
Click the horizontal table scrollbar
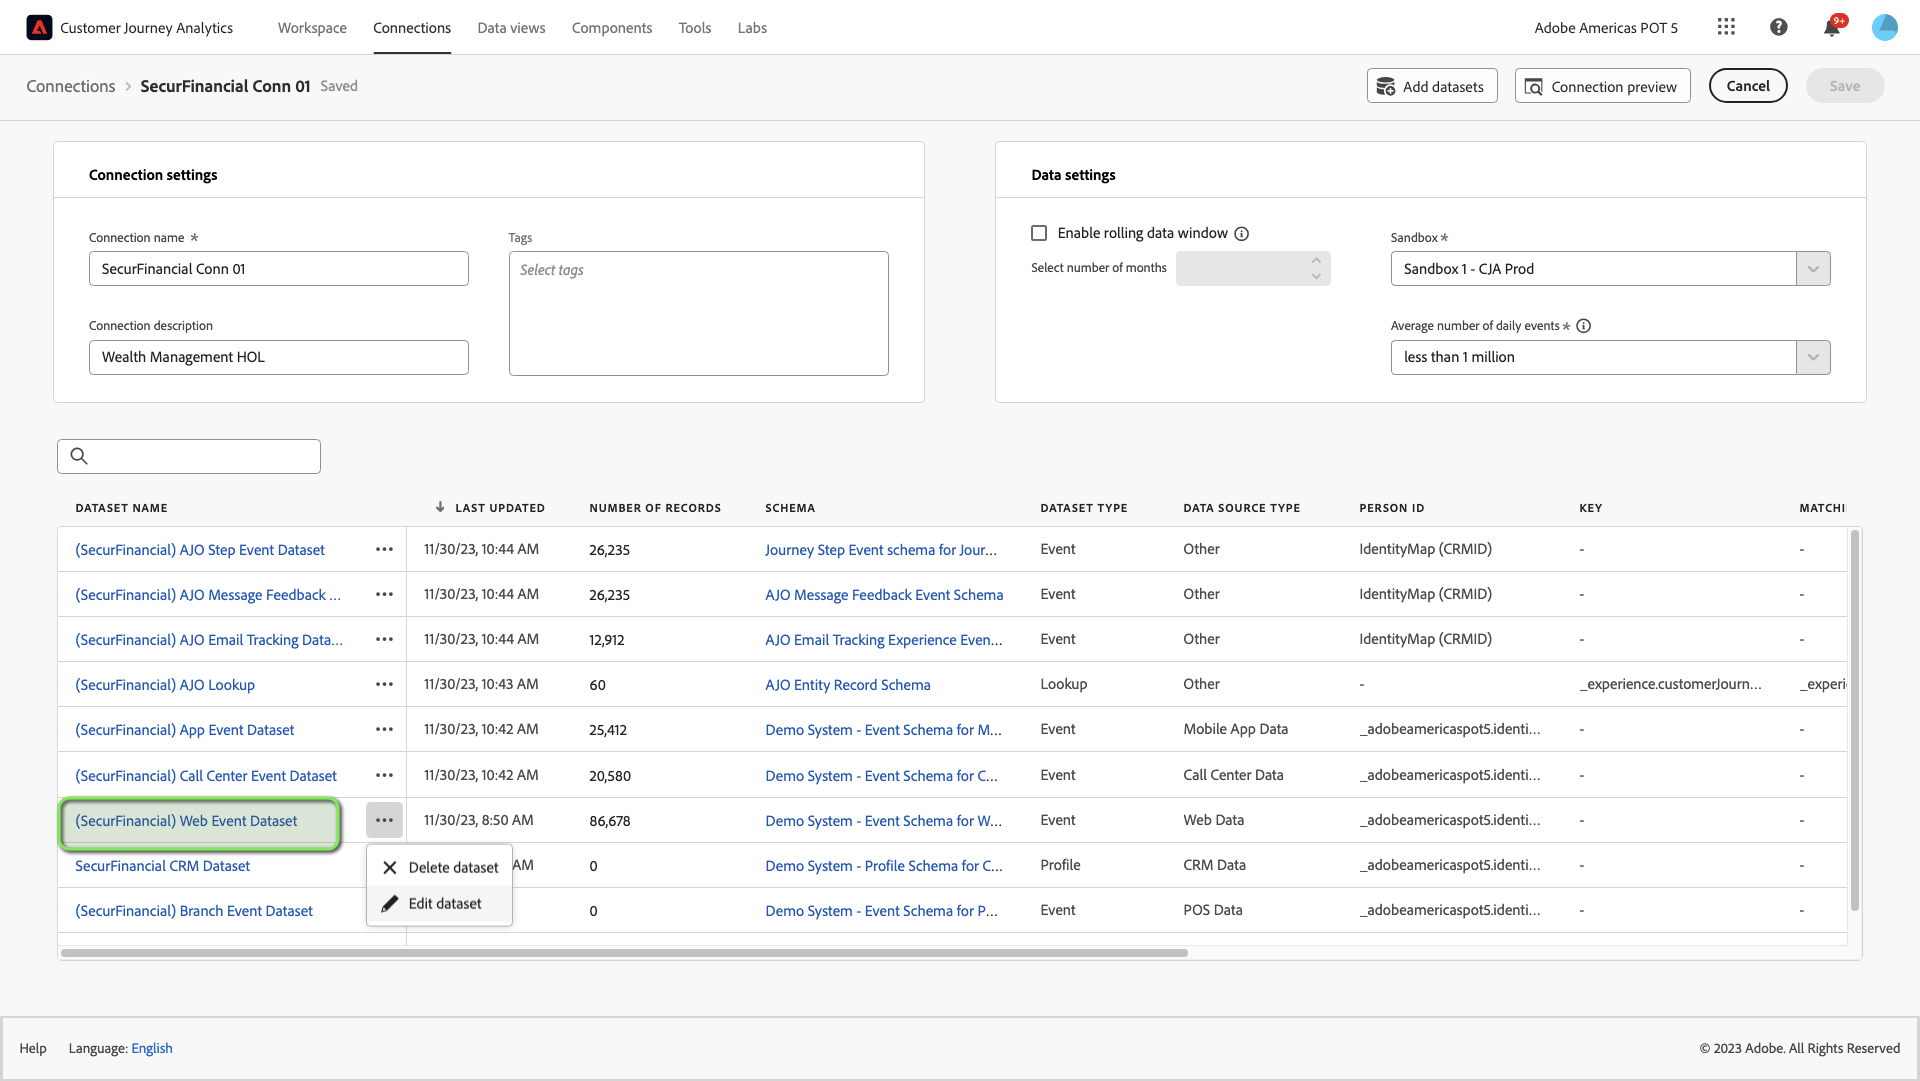pos(624,953)
